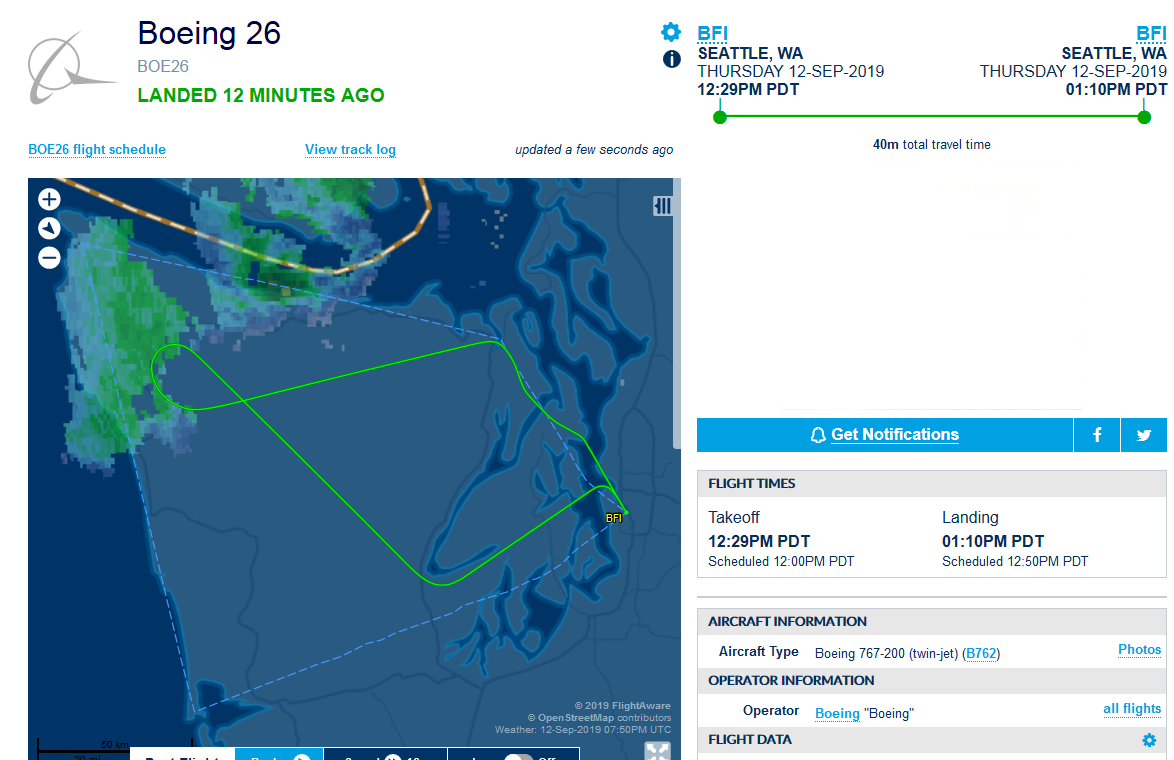Open View track log link
The image size is (1174, 760).
pyautogui.click(x=350, y=150)
